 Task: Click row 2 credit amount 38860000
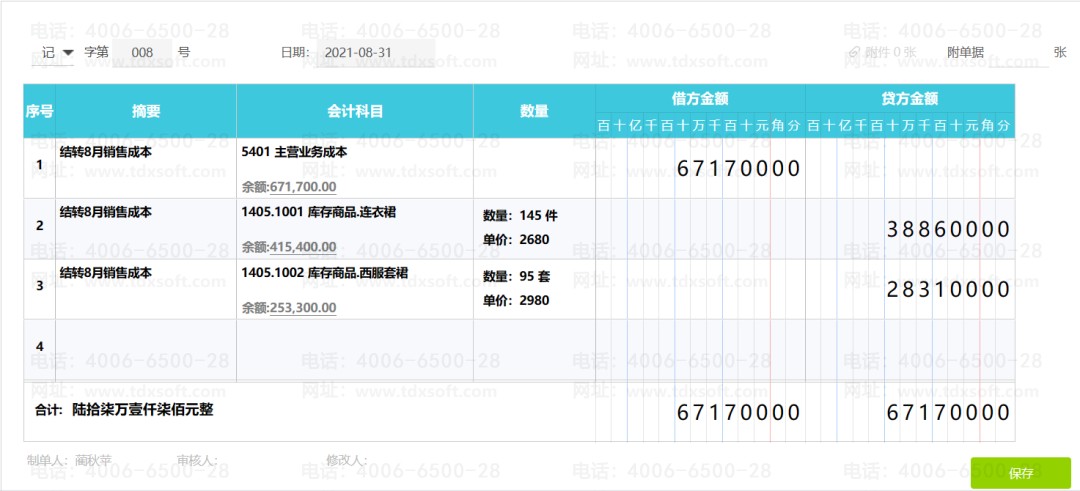pyautogui.click(x=948, y=229)
